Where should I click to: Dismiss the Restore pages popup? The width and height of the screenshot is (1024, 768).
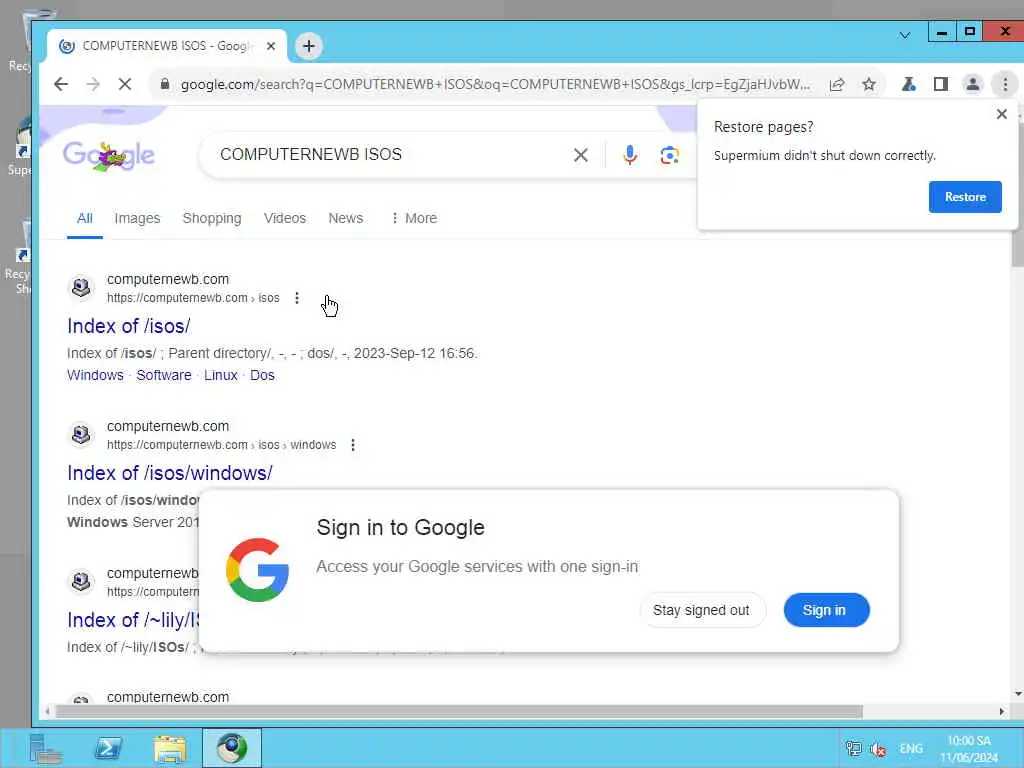click(x=1002, y=114)
